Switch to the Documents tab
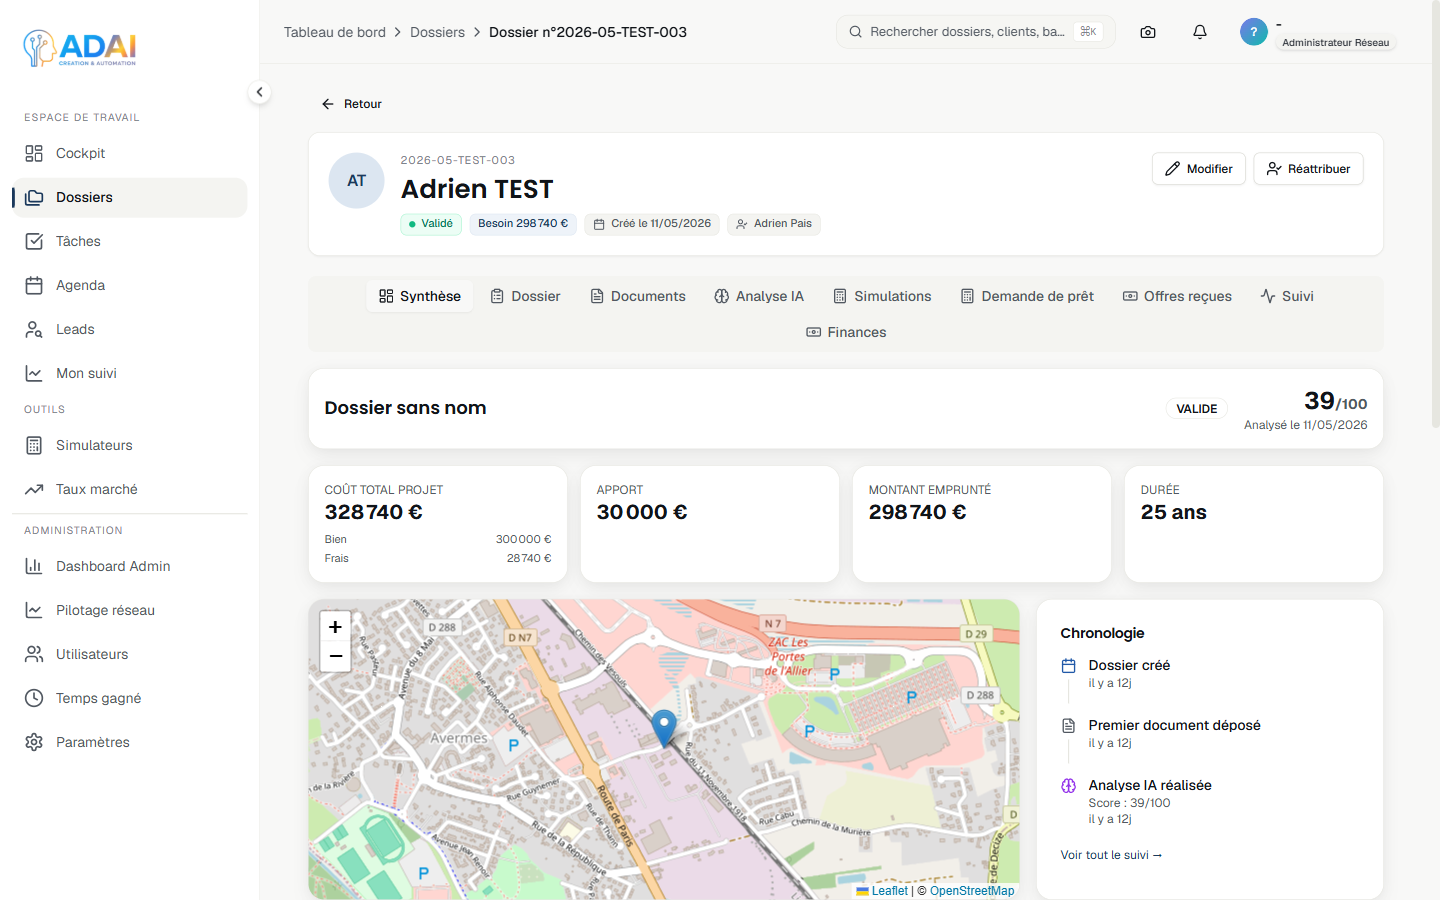The width and height of the screenshot is (1440, 900). [x=638, y=296]
